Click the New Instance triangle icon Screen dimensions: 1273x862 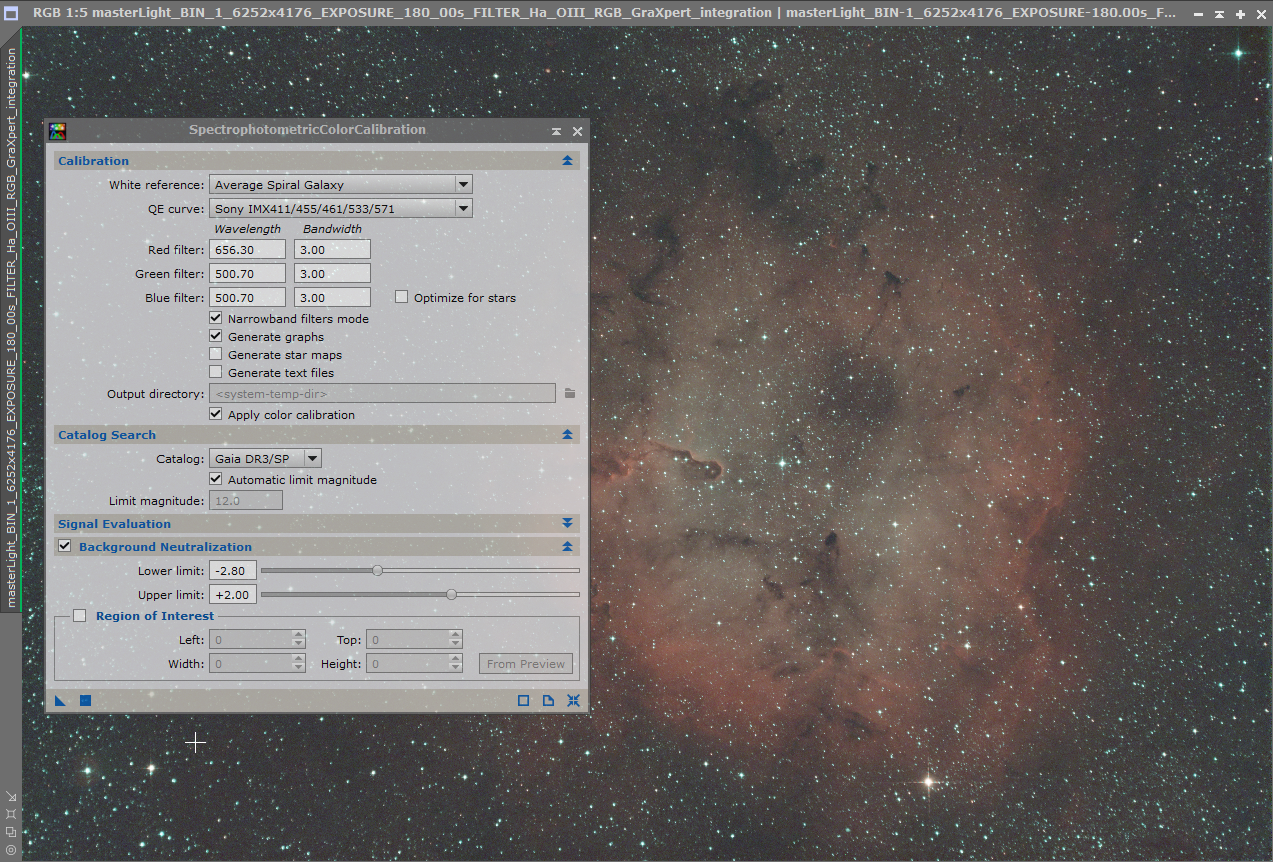pos(61,701)
